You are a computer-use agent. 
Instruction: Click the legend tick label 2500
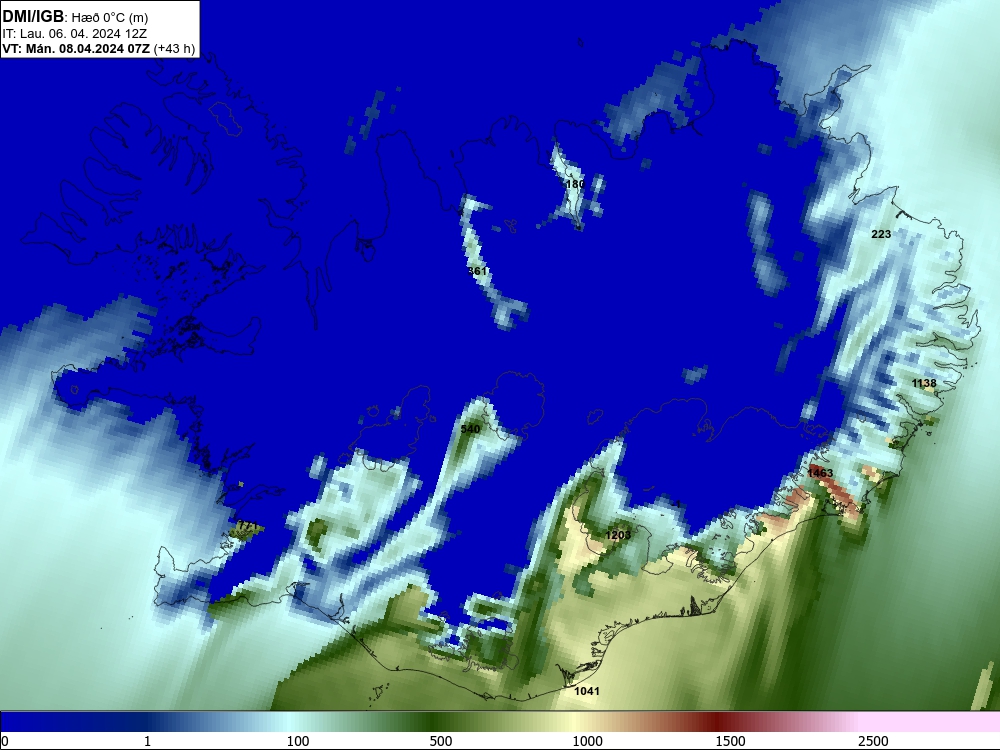click(x=873, y=741)
